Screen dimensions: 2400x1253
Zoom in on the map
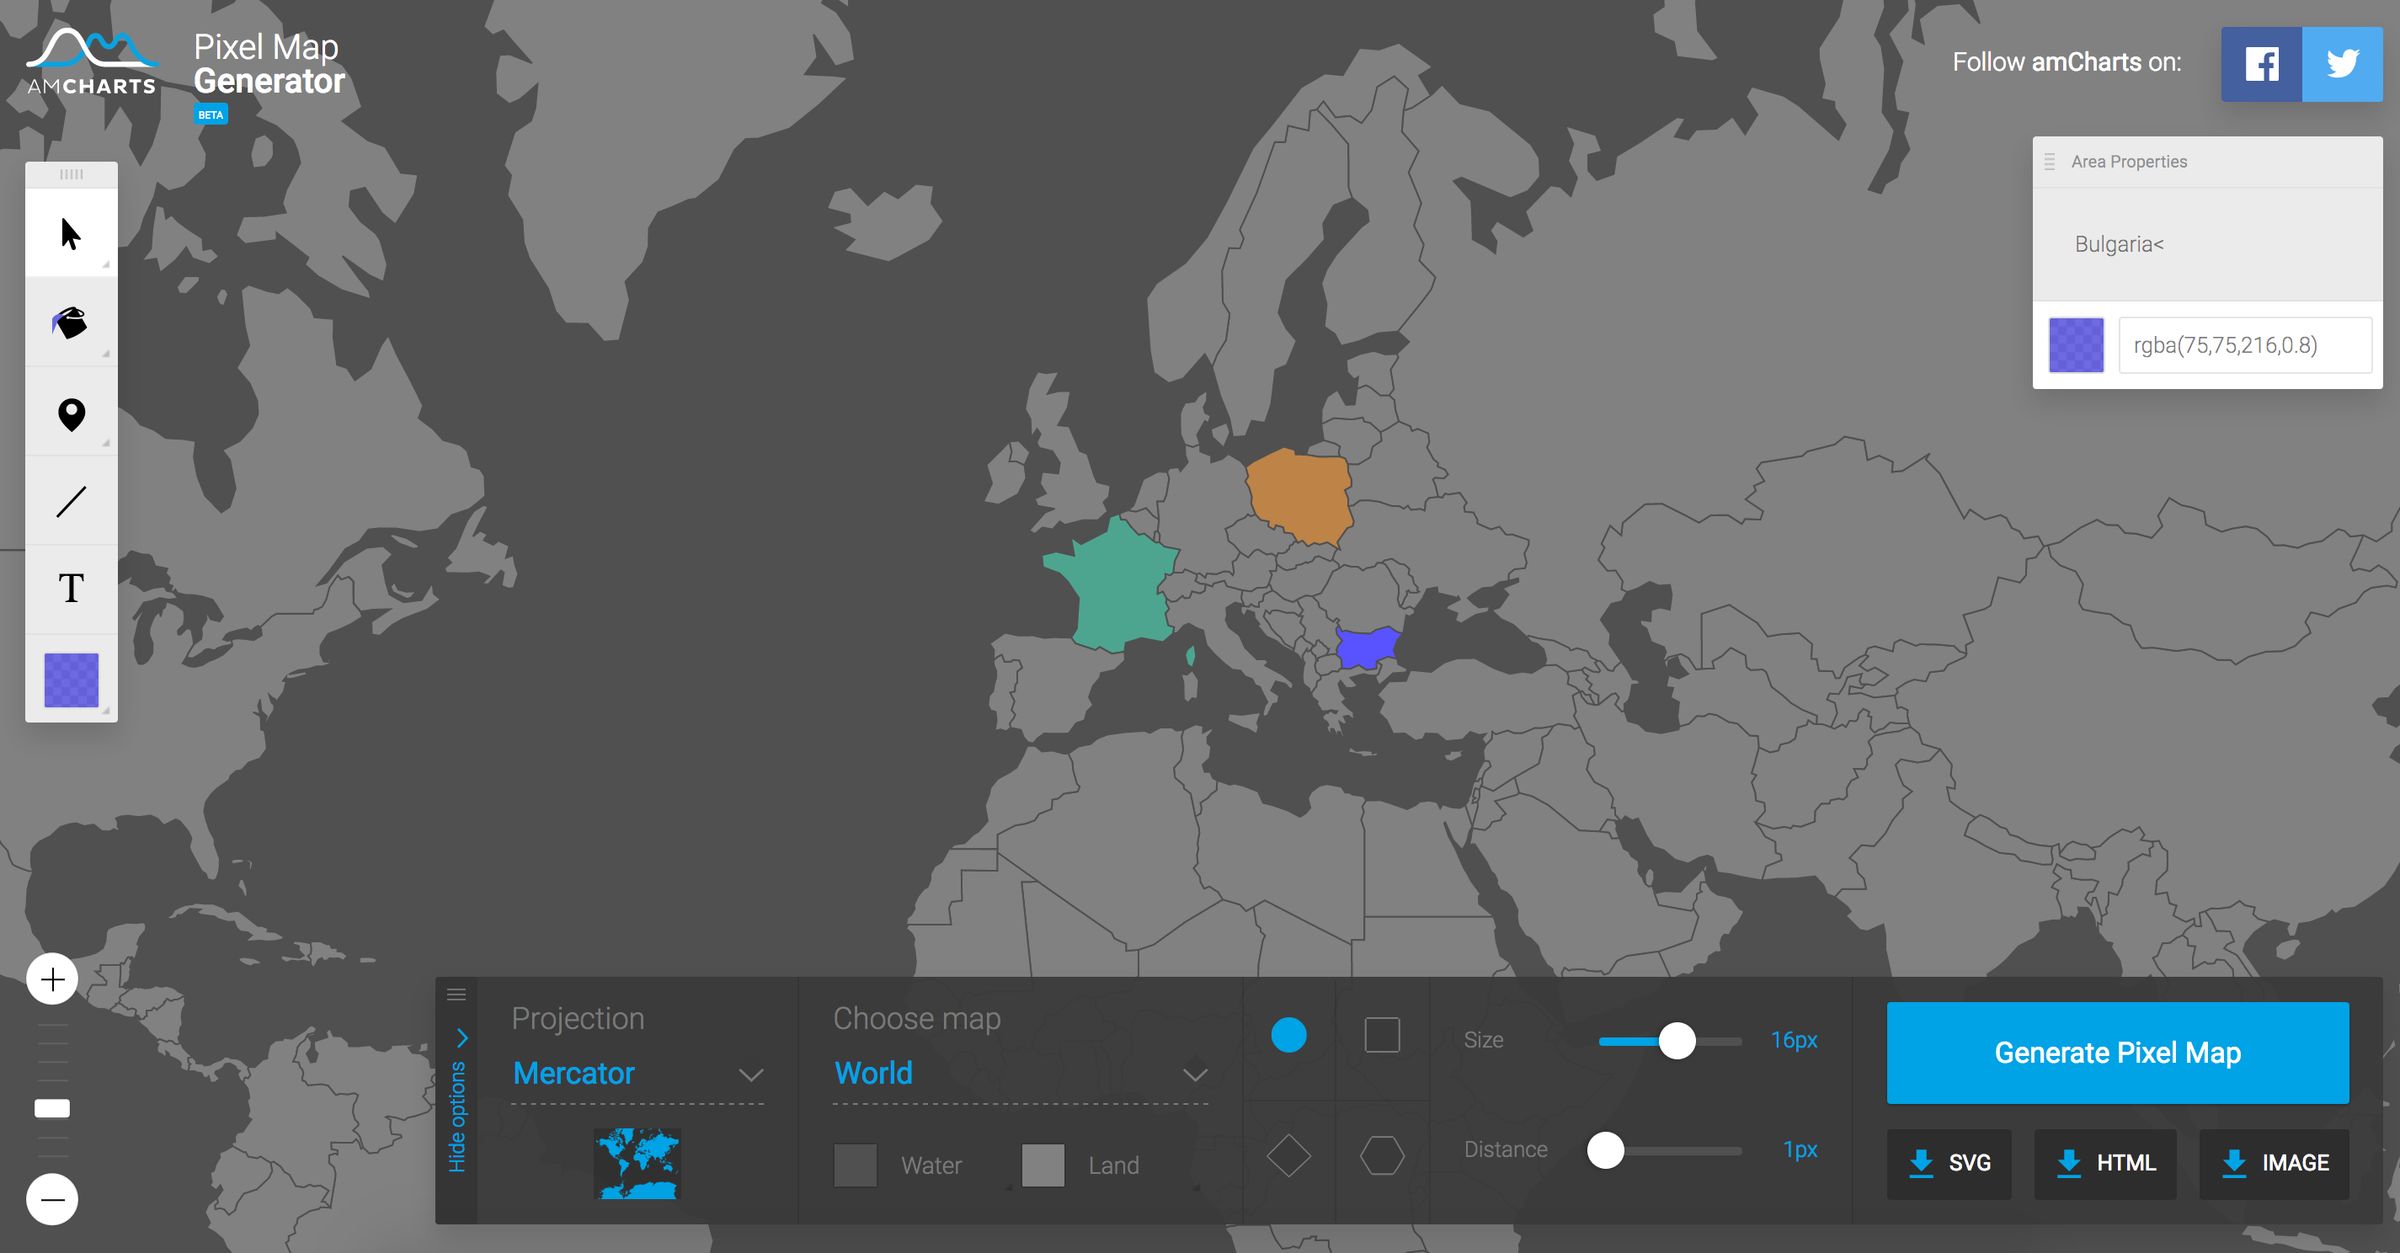tap(51, 979)
